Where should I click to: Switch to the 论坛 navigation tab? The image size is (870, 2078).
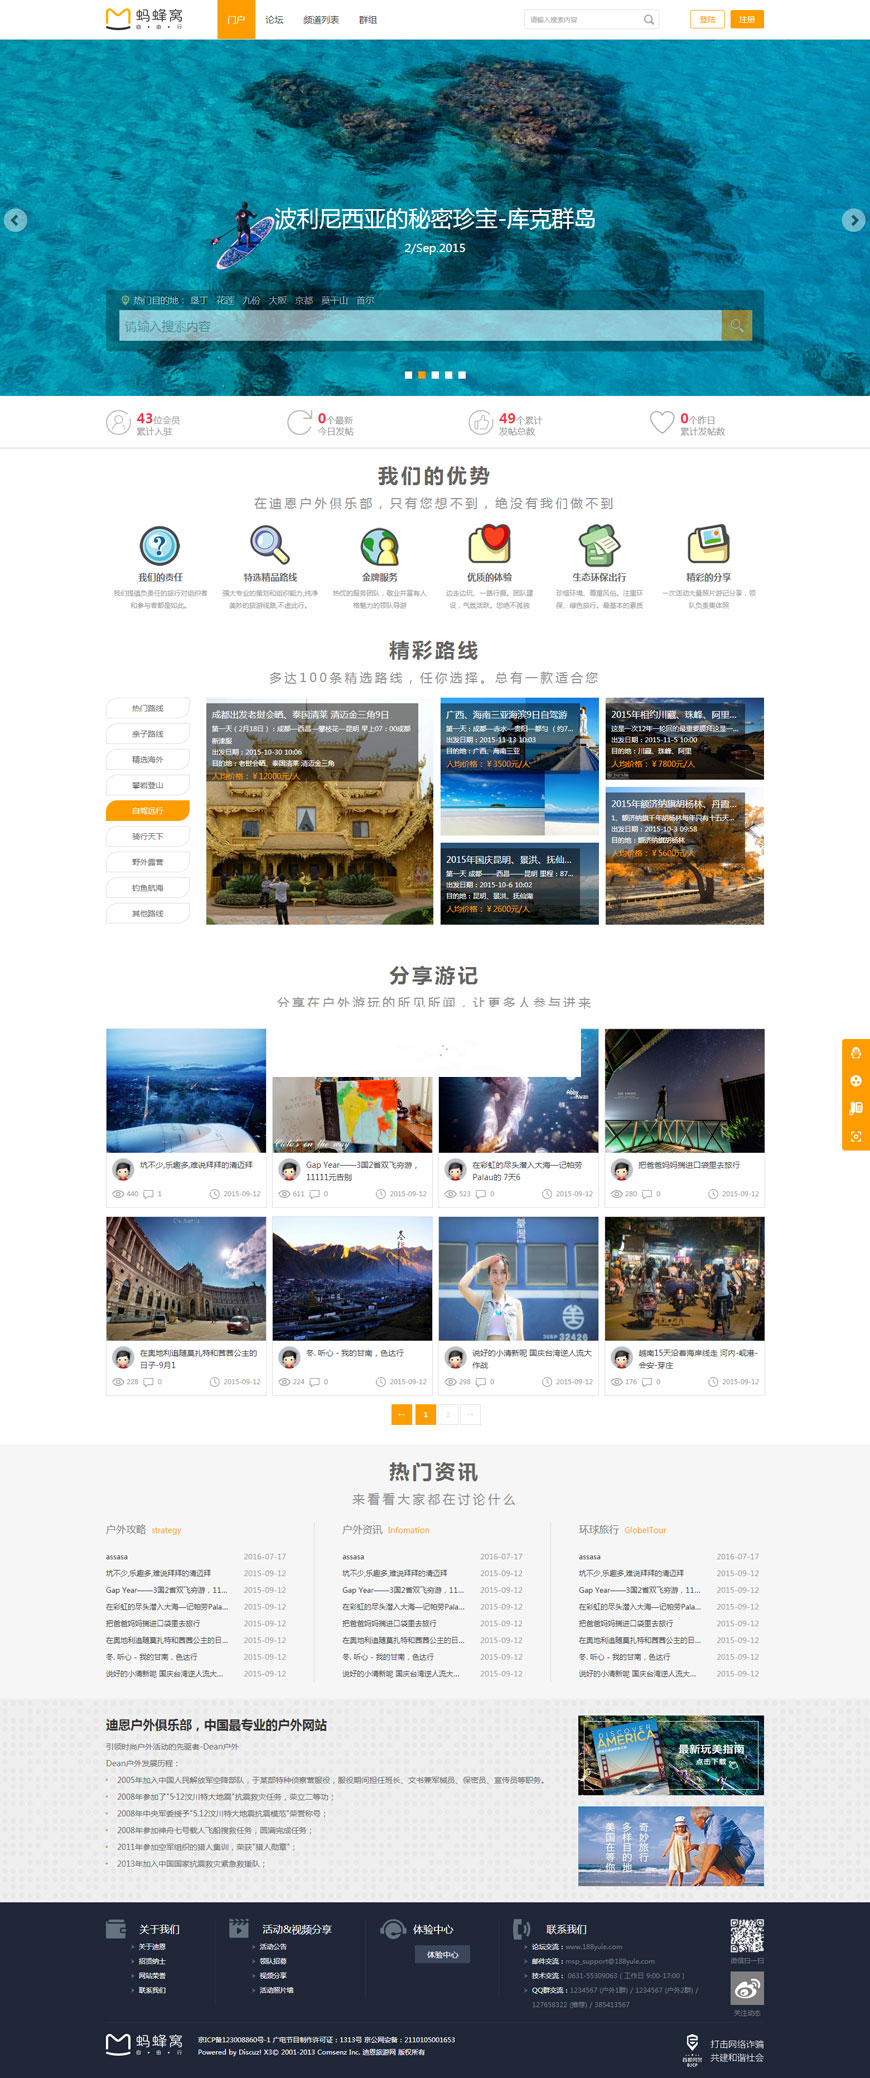(274, 20)
